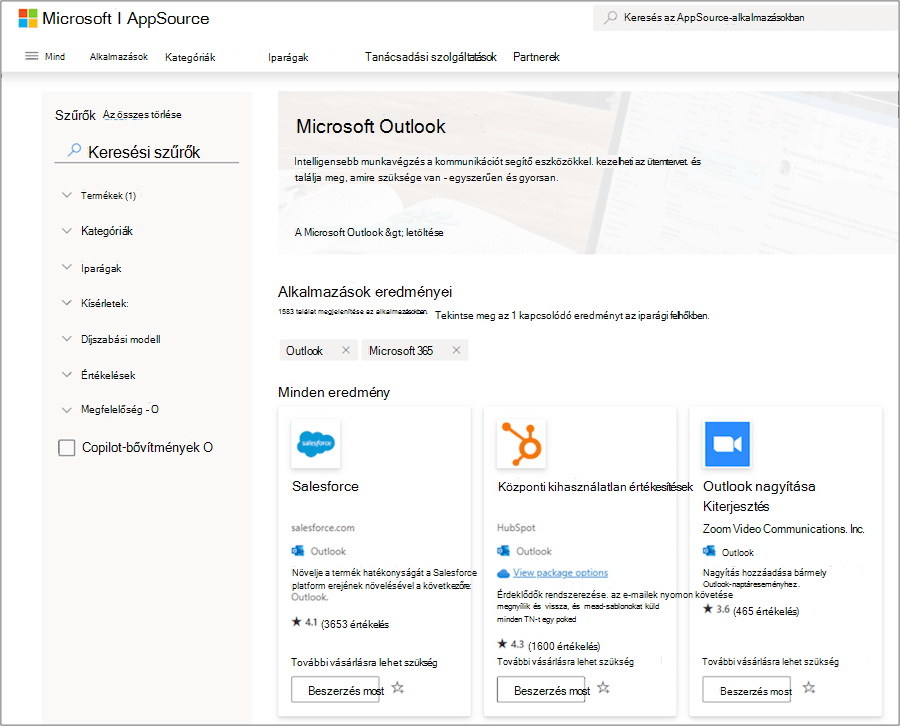Click the Zoom camera logo thumbnail
The width and height of the screenshot is (900, 726).
[x=727, y=444]
